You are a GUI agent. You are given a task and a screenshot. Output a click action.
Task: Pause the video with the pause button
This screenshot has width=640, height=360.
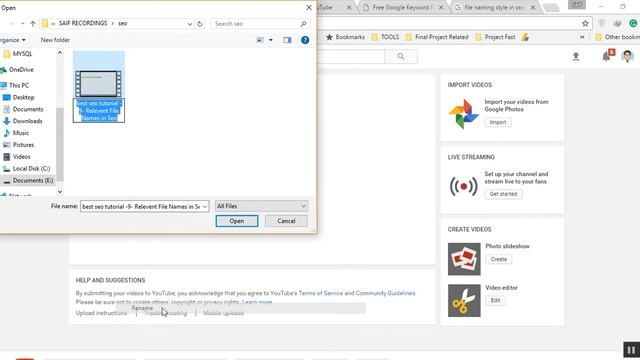[631, 350]
